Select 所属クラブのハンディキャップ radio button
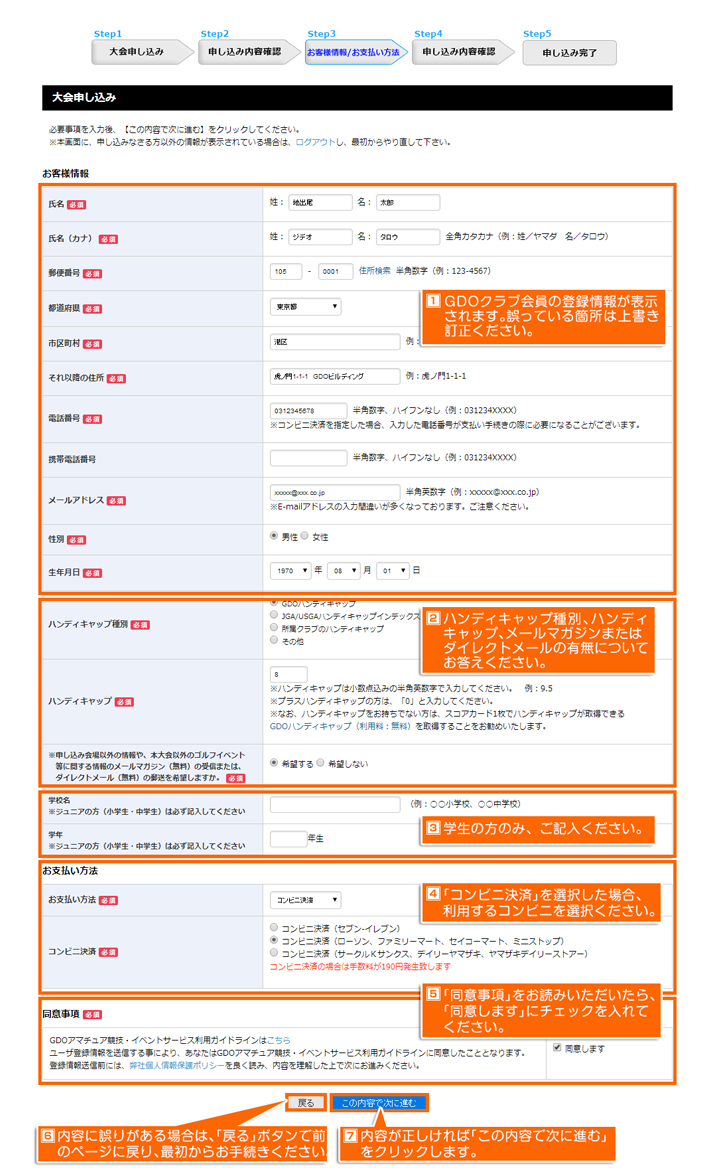The width and height of the screenshot is (702, 1168). click(x=274, y=628)
